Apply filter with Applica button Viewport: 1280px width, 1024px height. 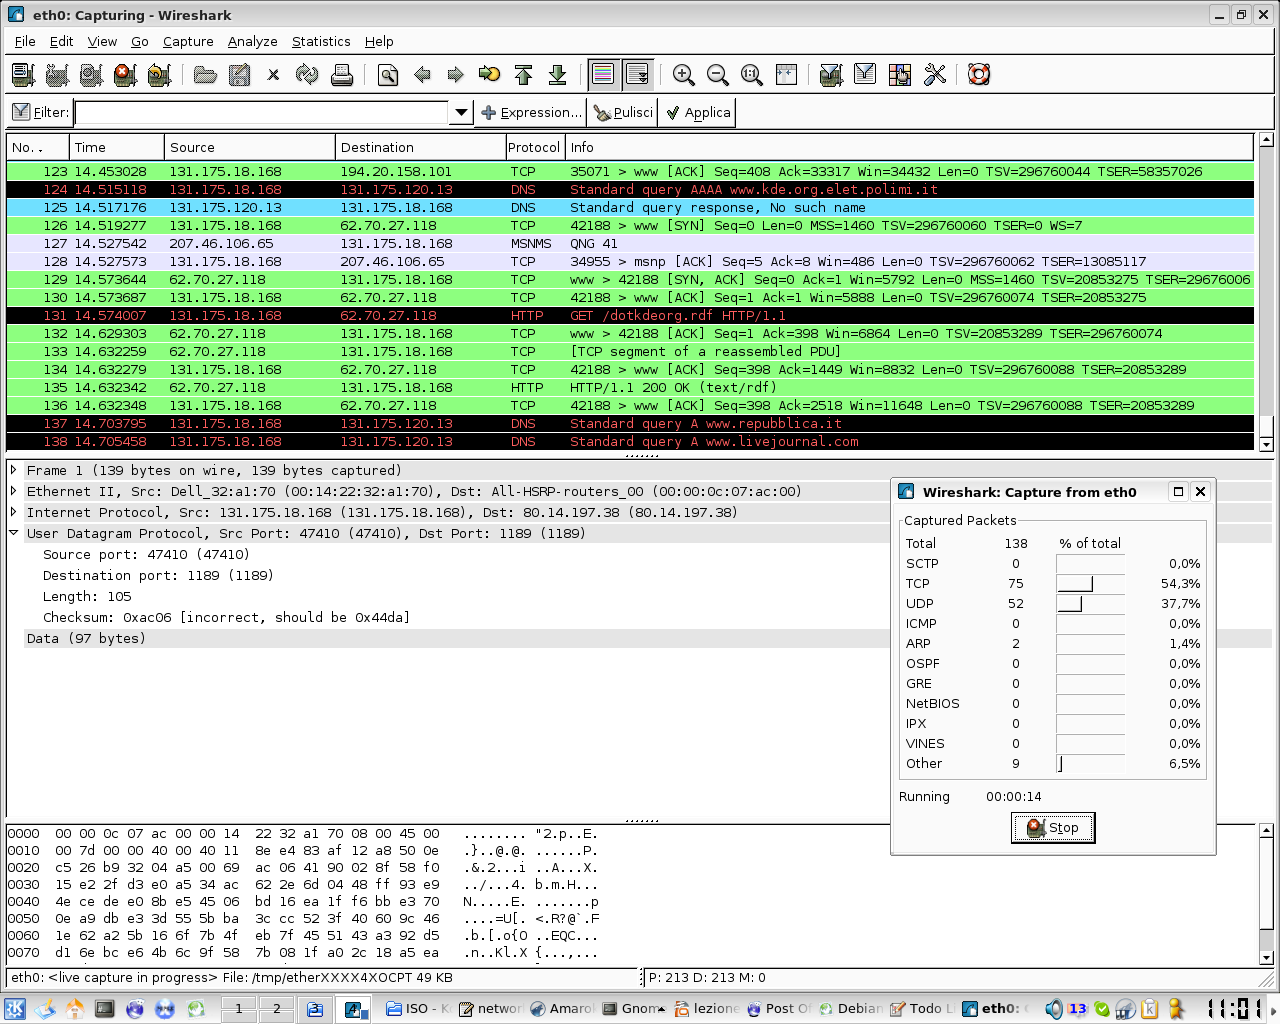(698, 112)
